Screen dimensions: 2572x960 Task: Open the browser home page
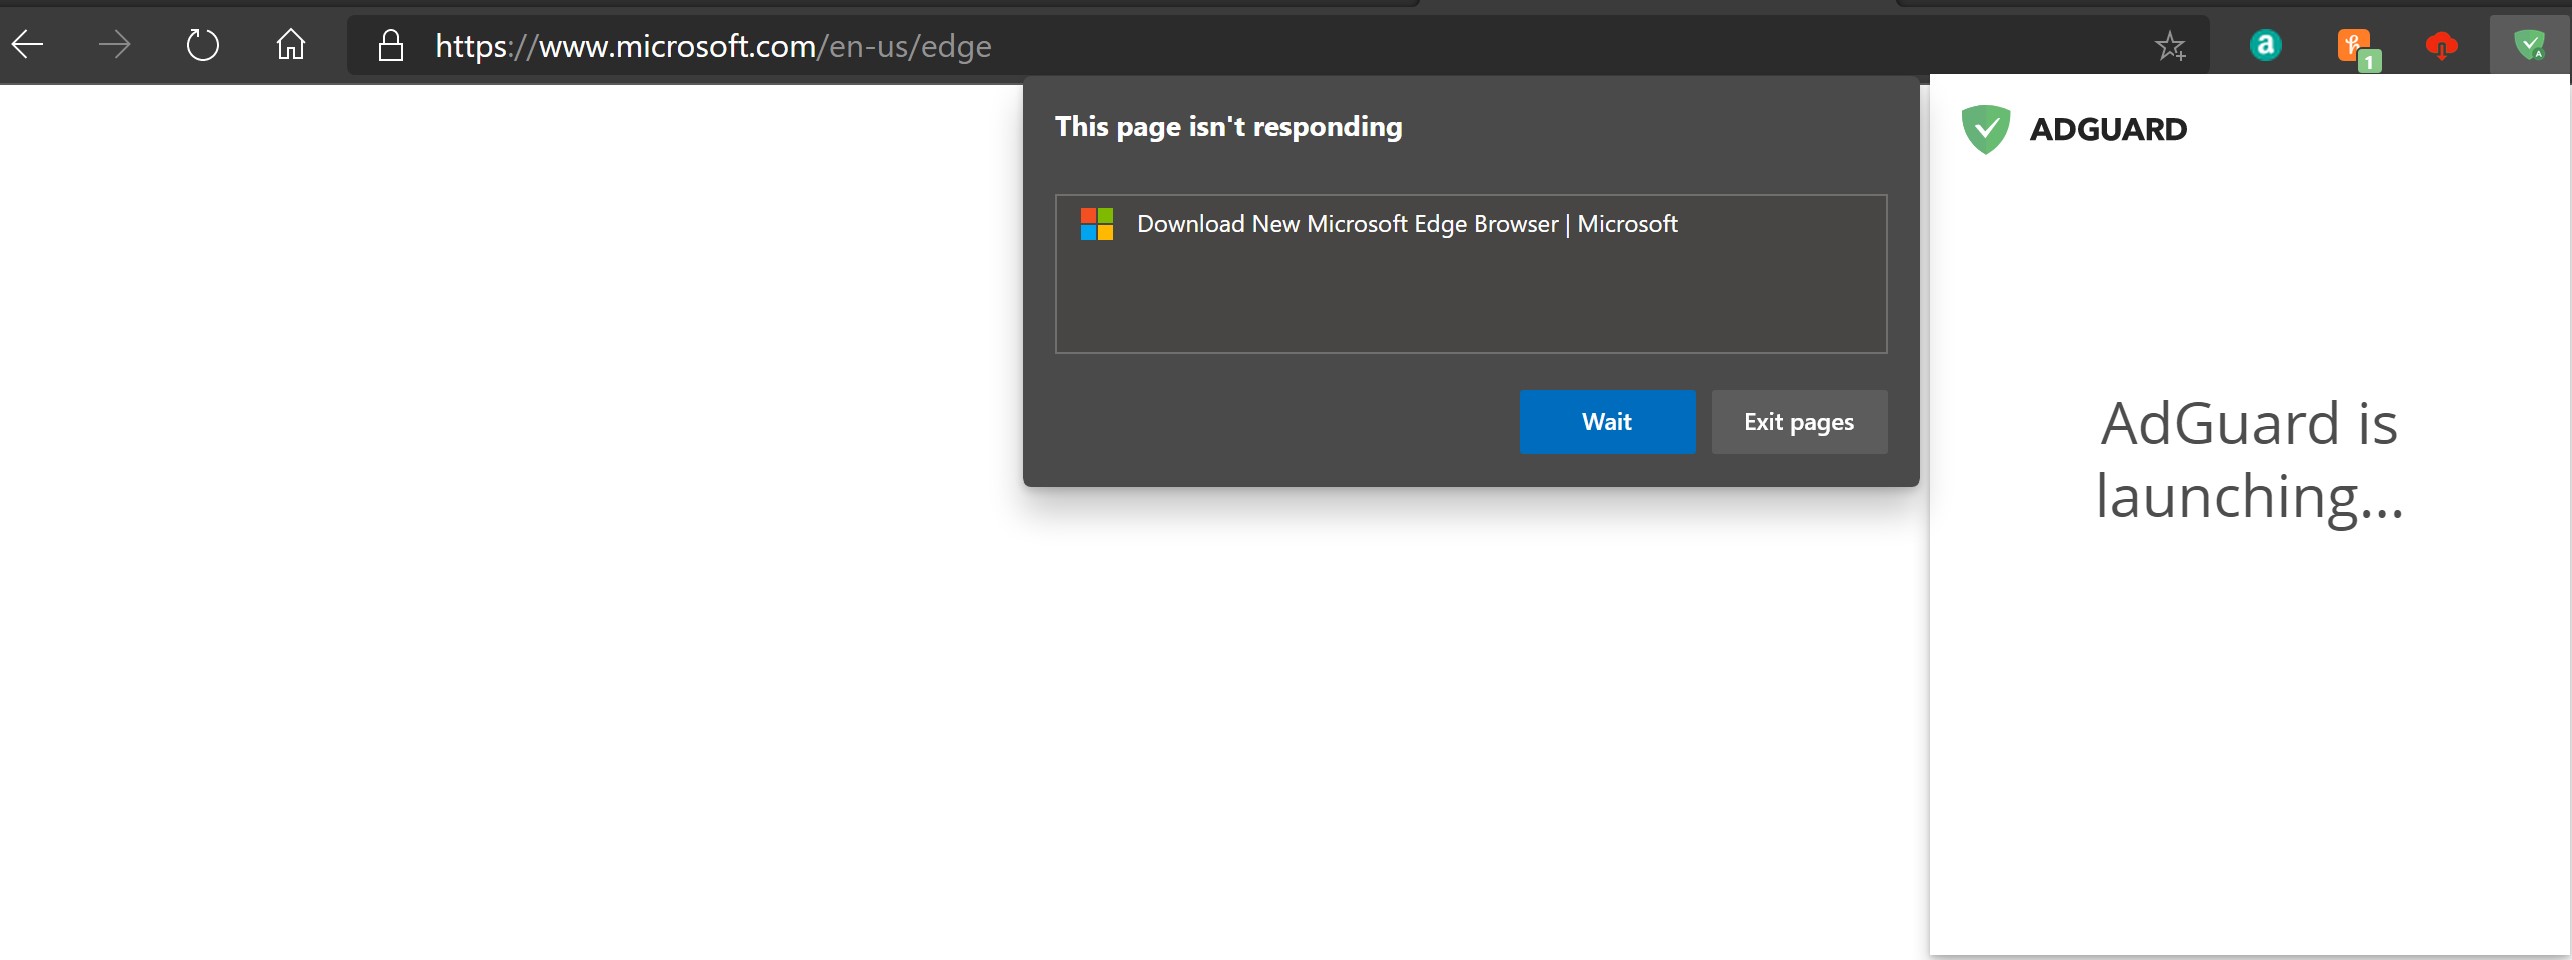coord(291,45)
